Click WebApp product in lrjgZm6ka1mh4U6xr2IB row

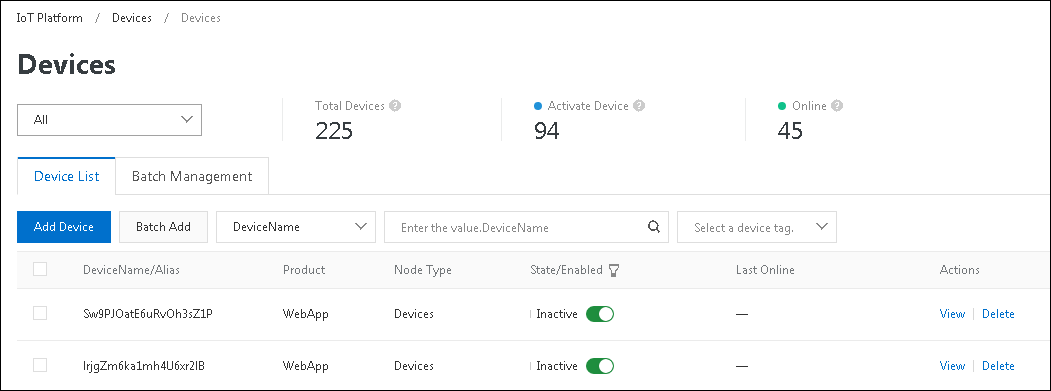tap(306, 366)
